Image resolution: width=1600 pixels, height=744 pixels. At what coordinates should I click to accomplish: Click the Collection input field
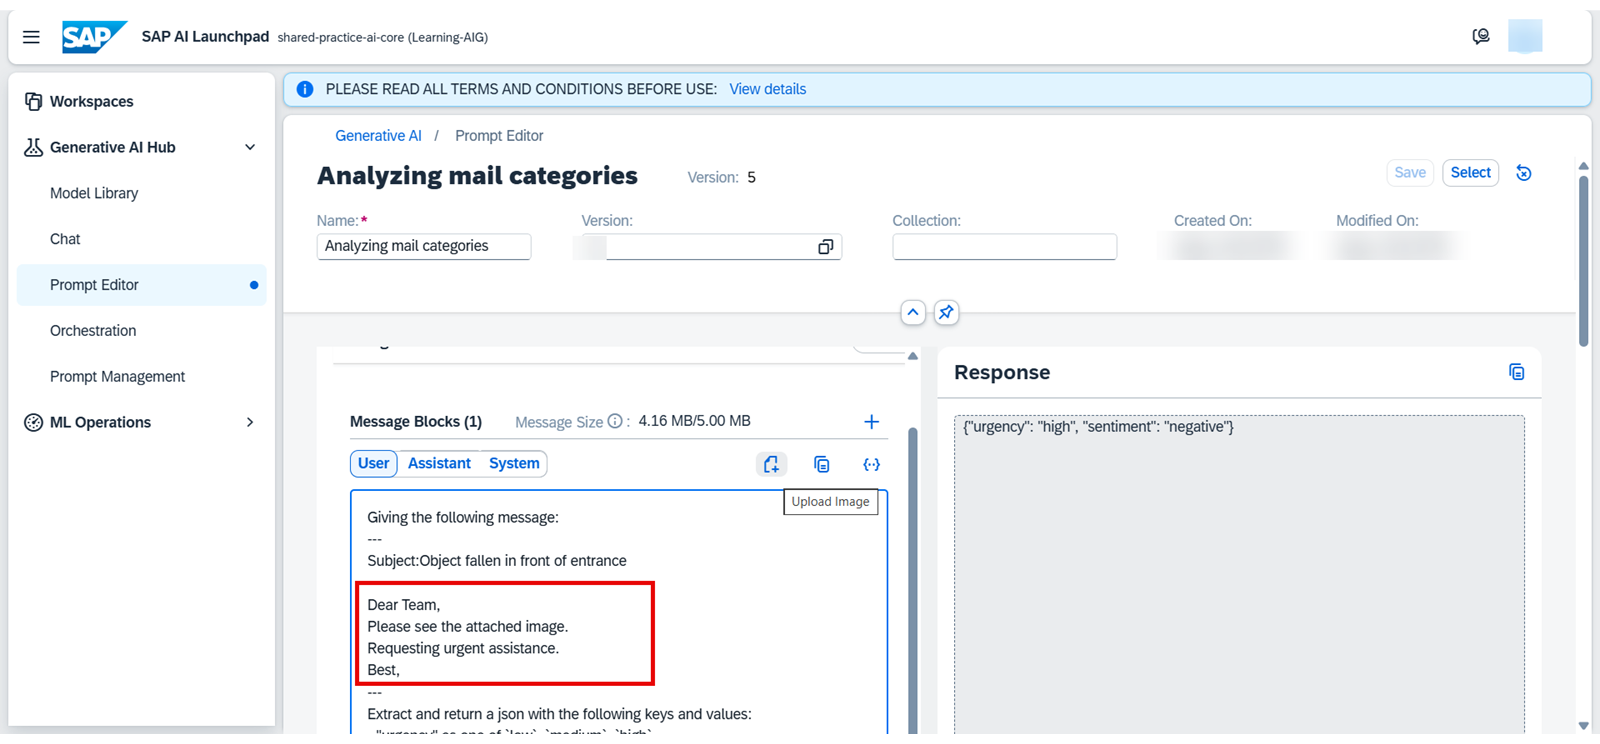(1004, 246)
